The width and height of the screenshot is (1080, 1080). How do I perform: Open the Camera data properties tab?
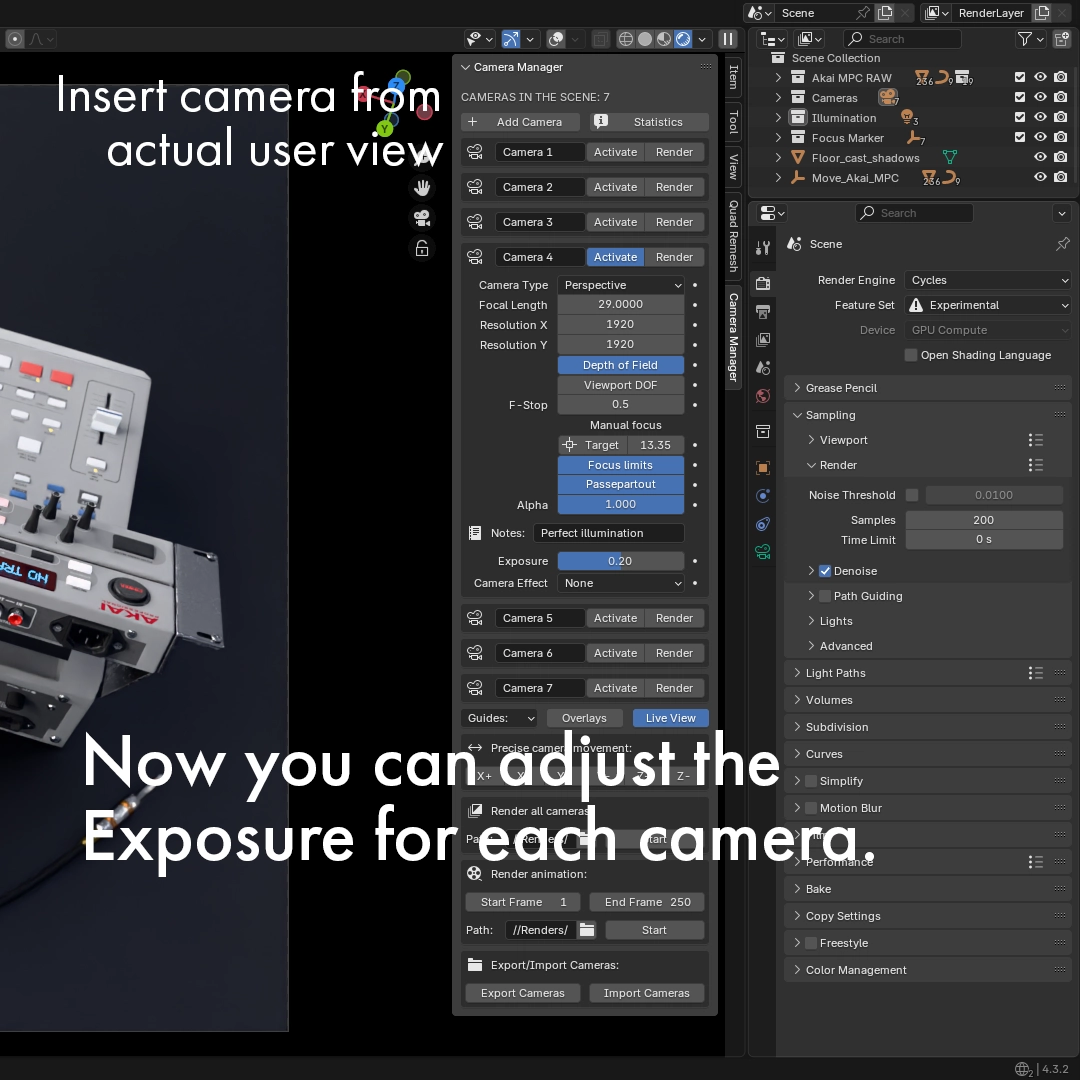[x=762, y=552]
